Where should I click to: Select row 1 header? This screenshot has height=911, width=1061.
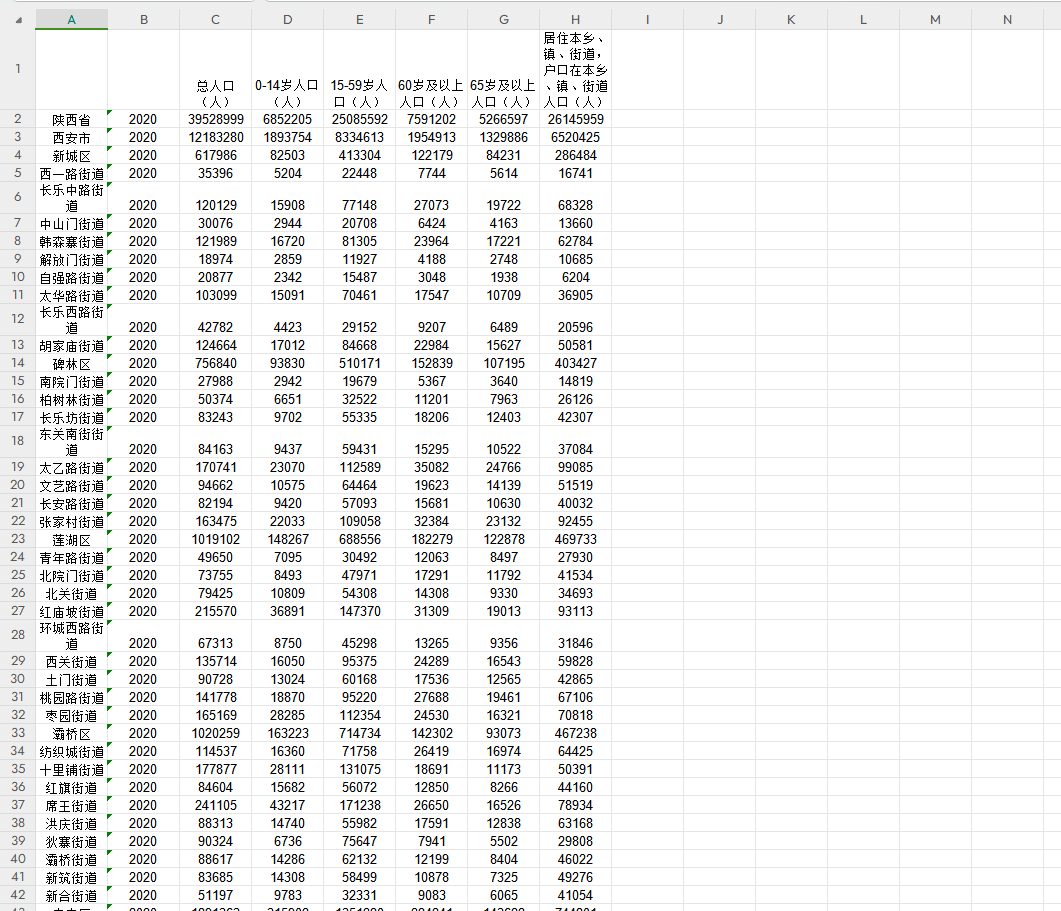click(x=18, y=69)
